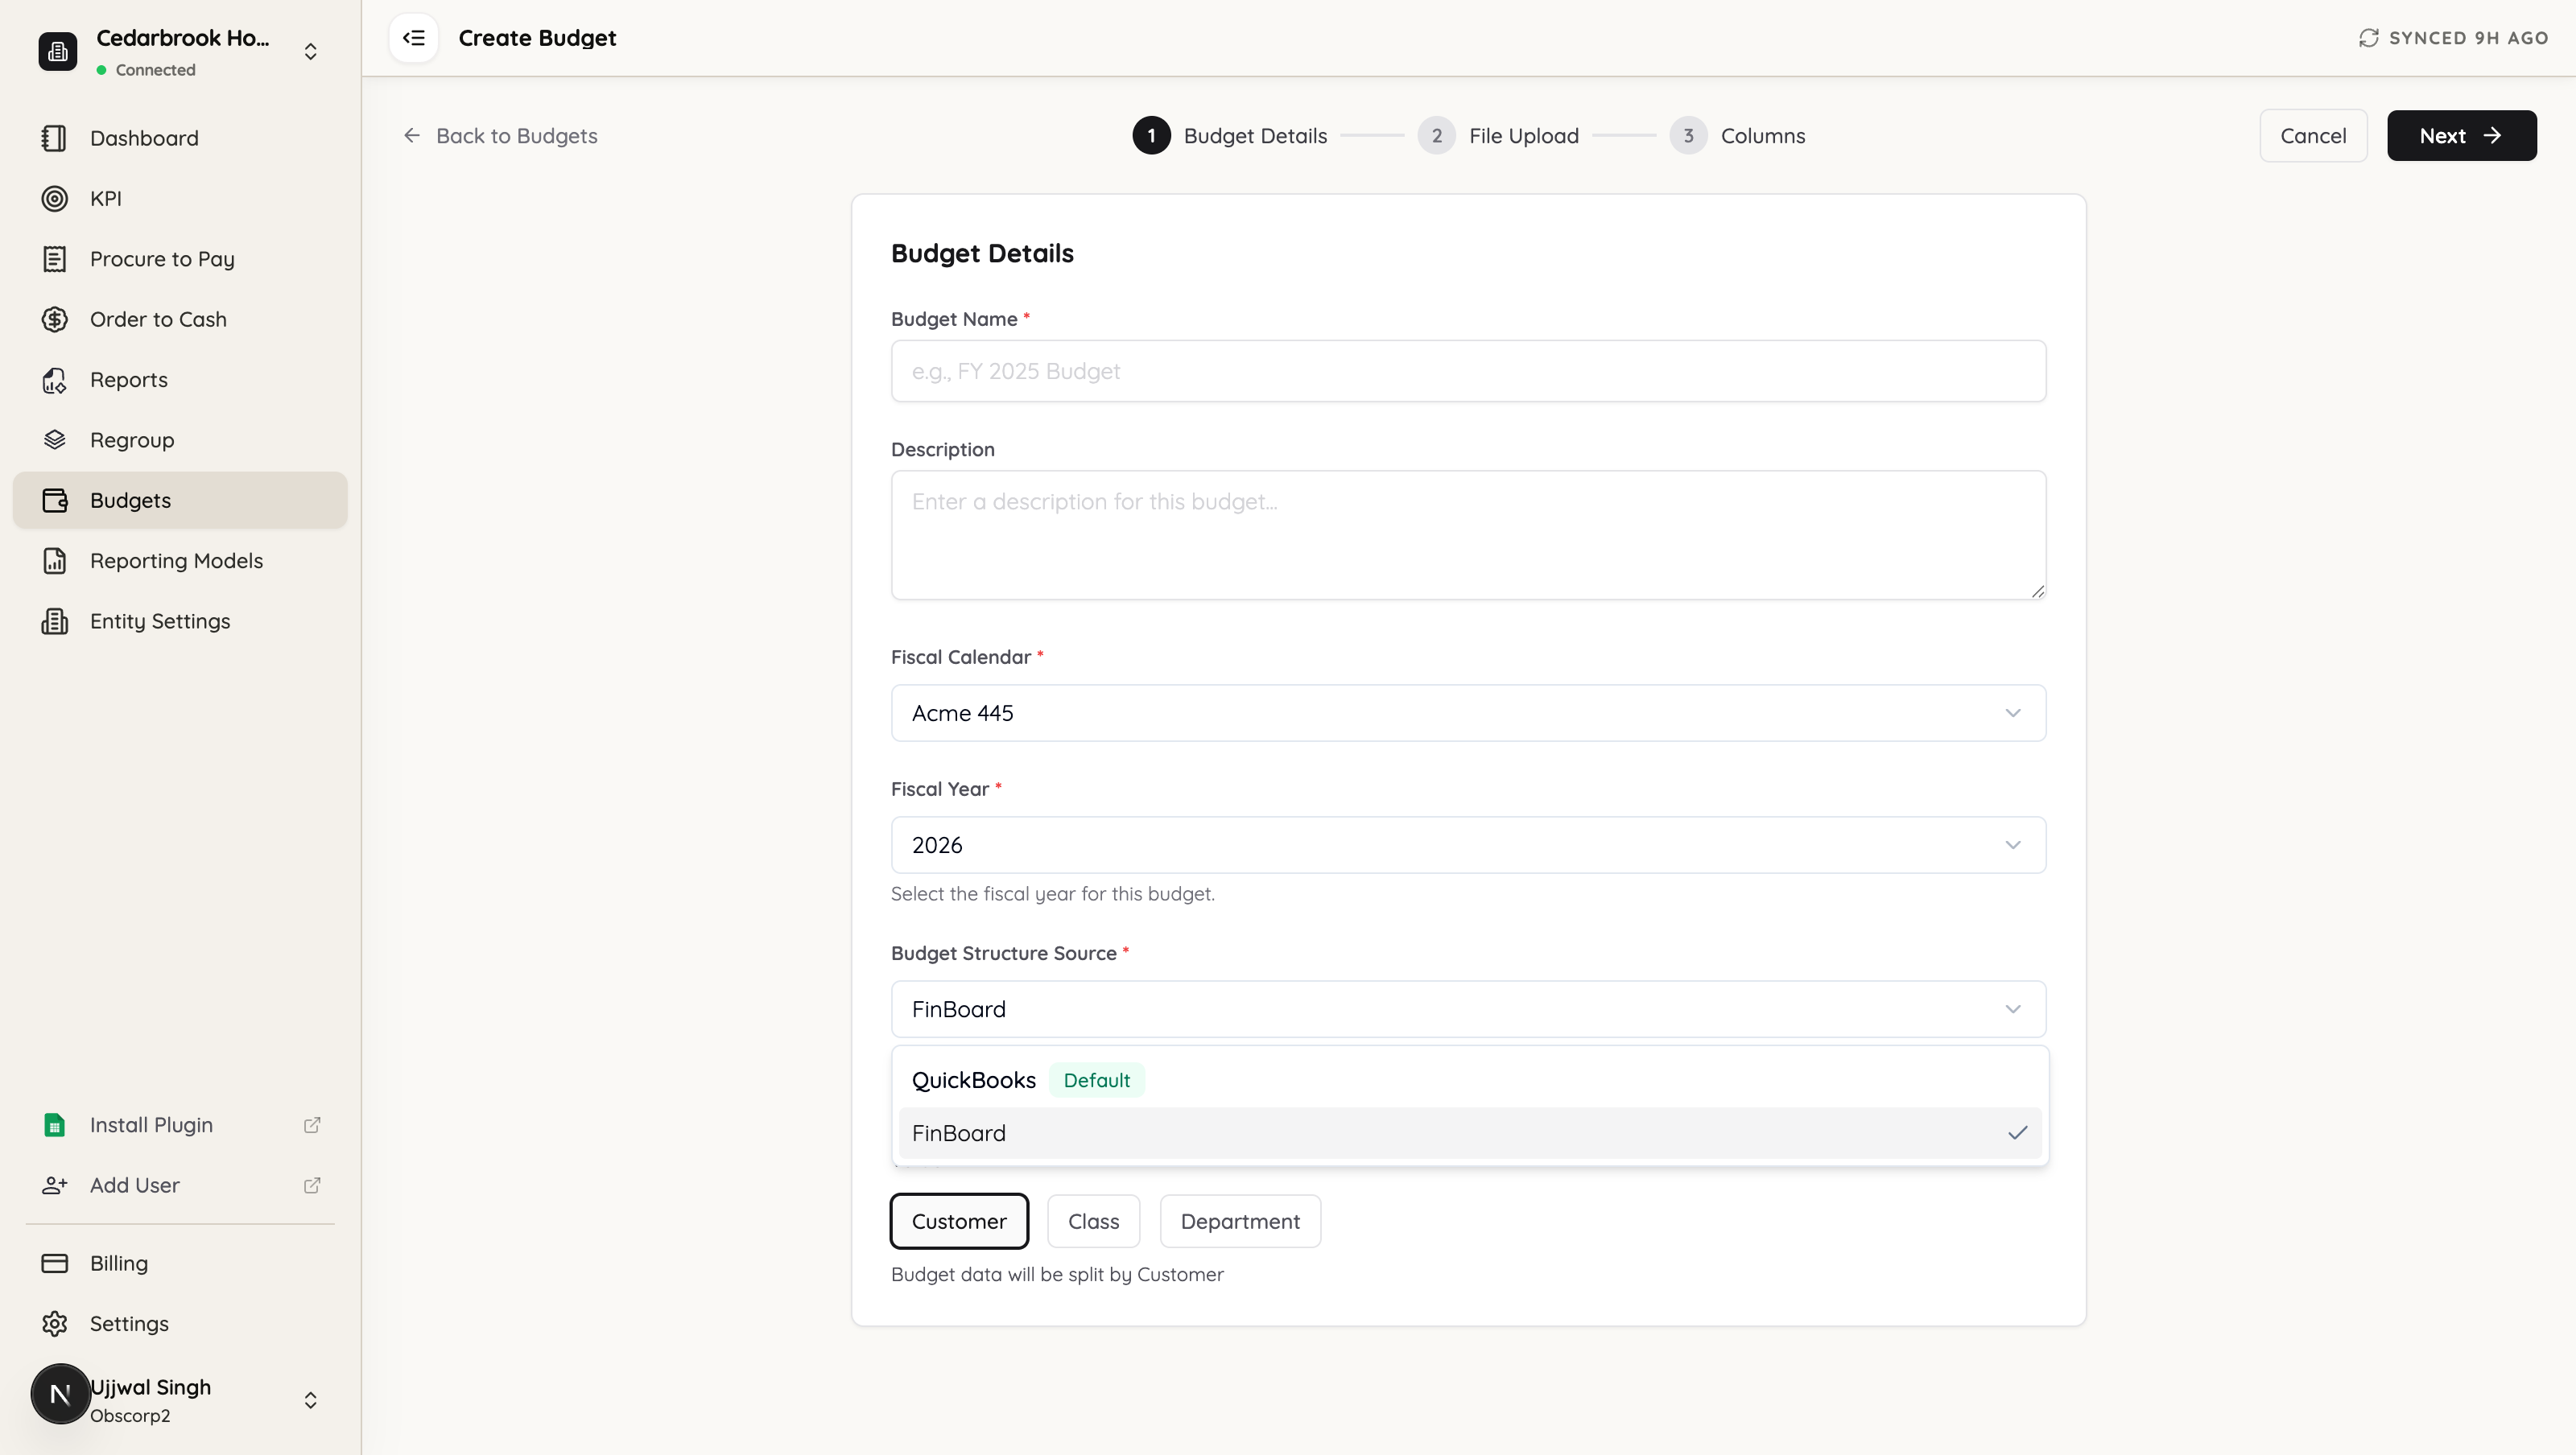Image resolution: width=2576 pixels, height=1455 pixels.
Task: Open the Fiscal Year dropdown showing 2026
Action: (1468, 845)
